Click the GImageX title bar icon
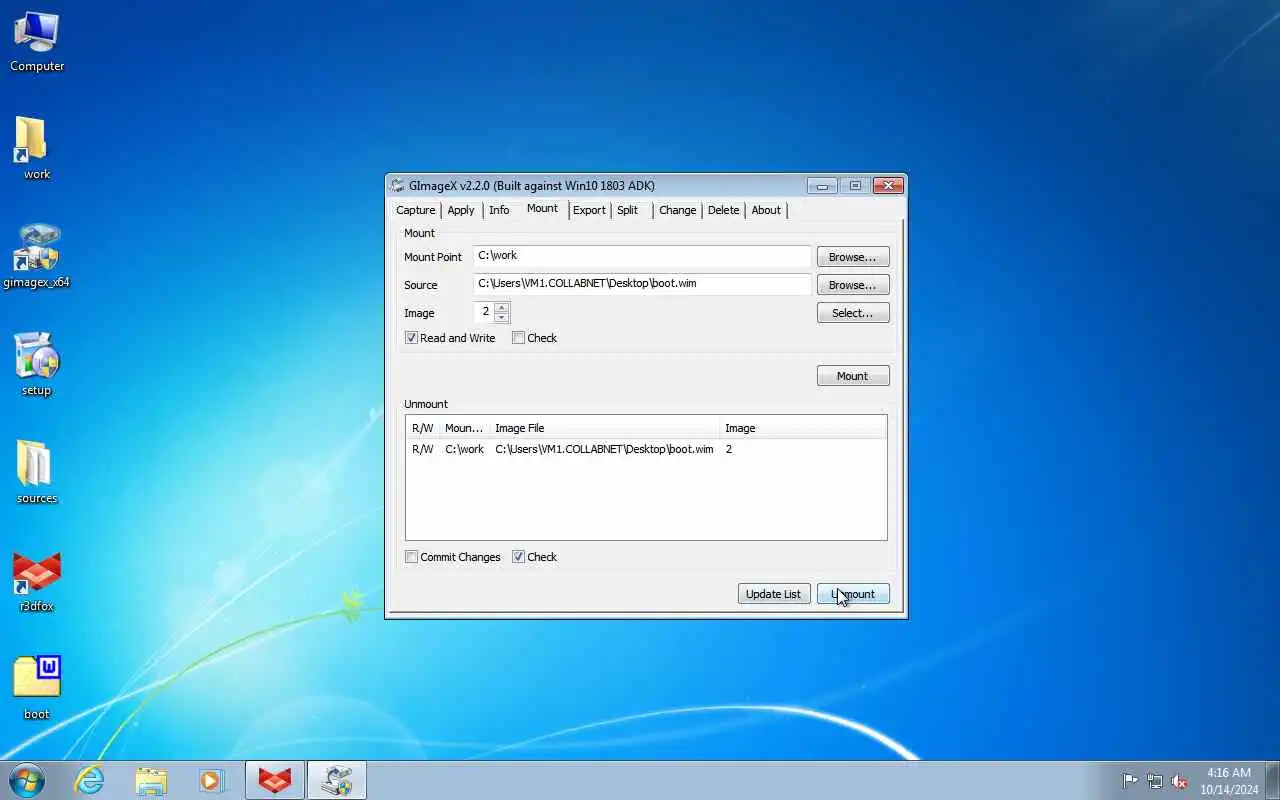Image resolution: width=1280 pixels, height=800 pixels. pyautogui.click(x=397, y=185)
